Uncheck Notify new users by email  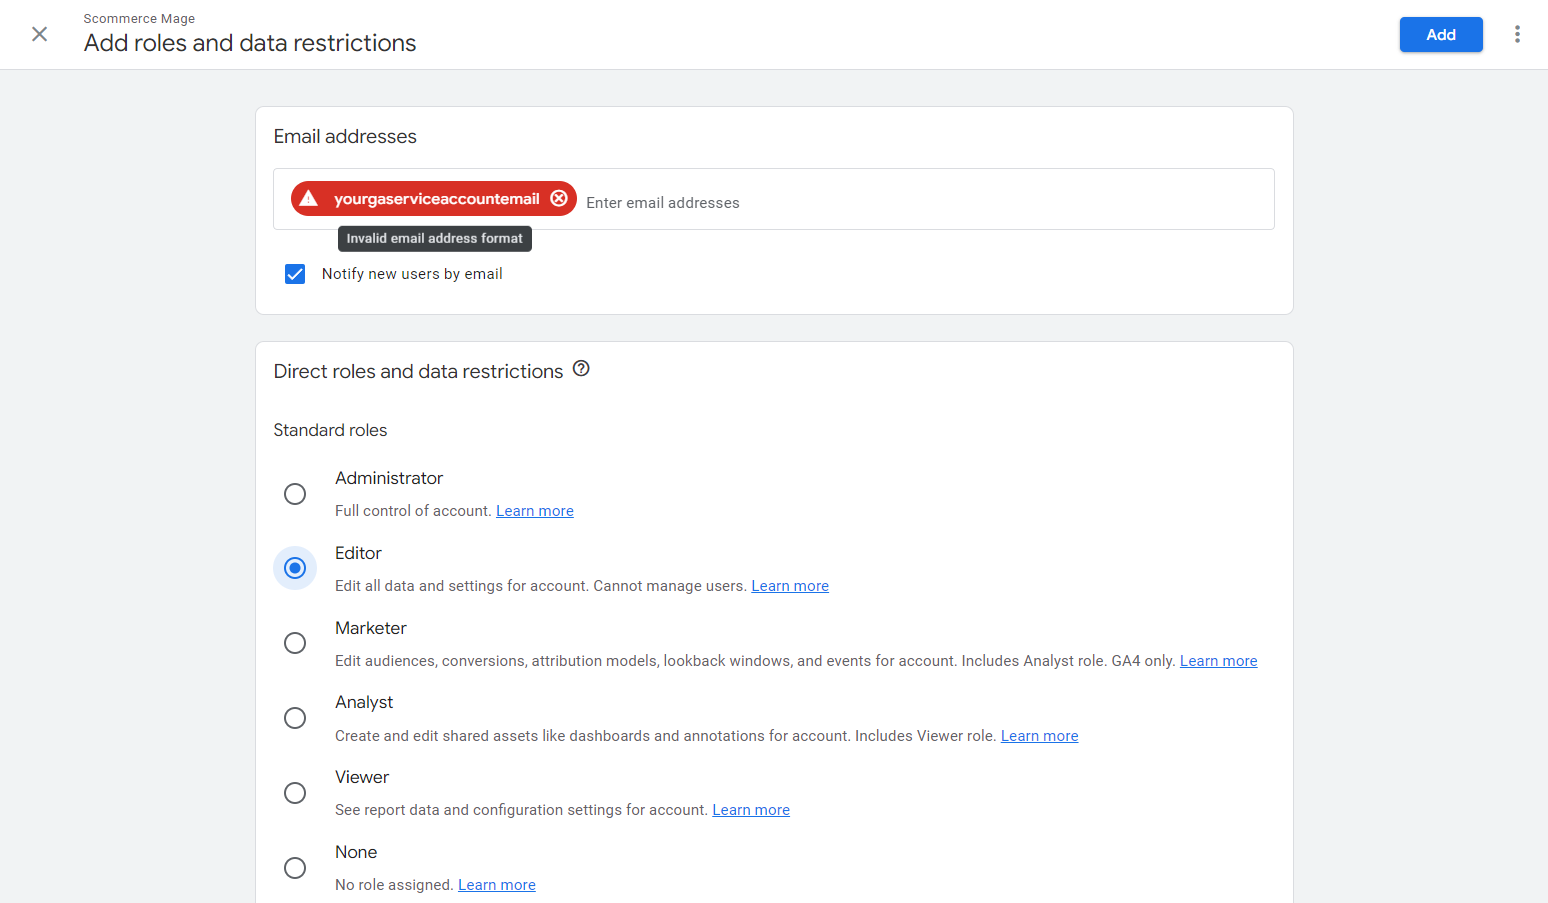(295, 274)
